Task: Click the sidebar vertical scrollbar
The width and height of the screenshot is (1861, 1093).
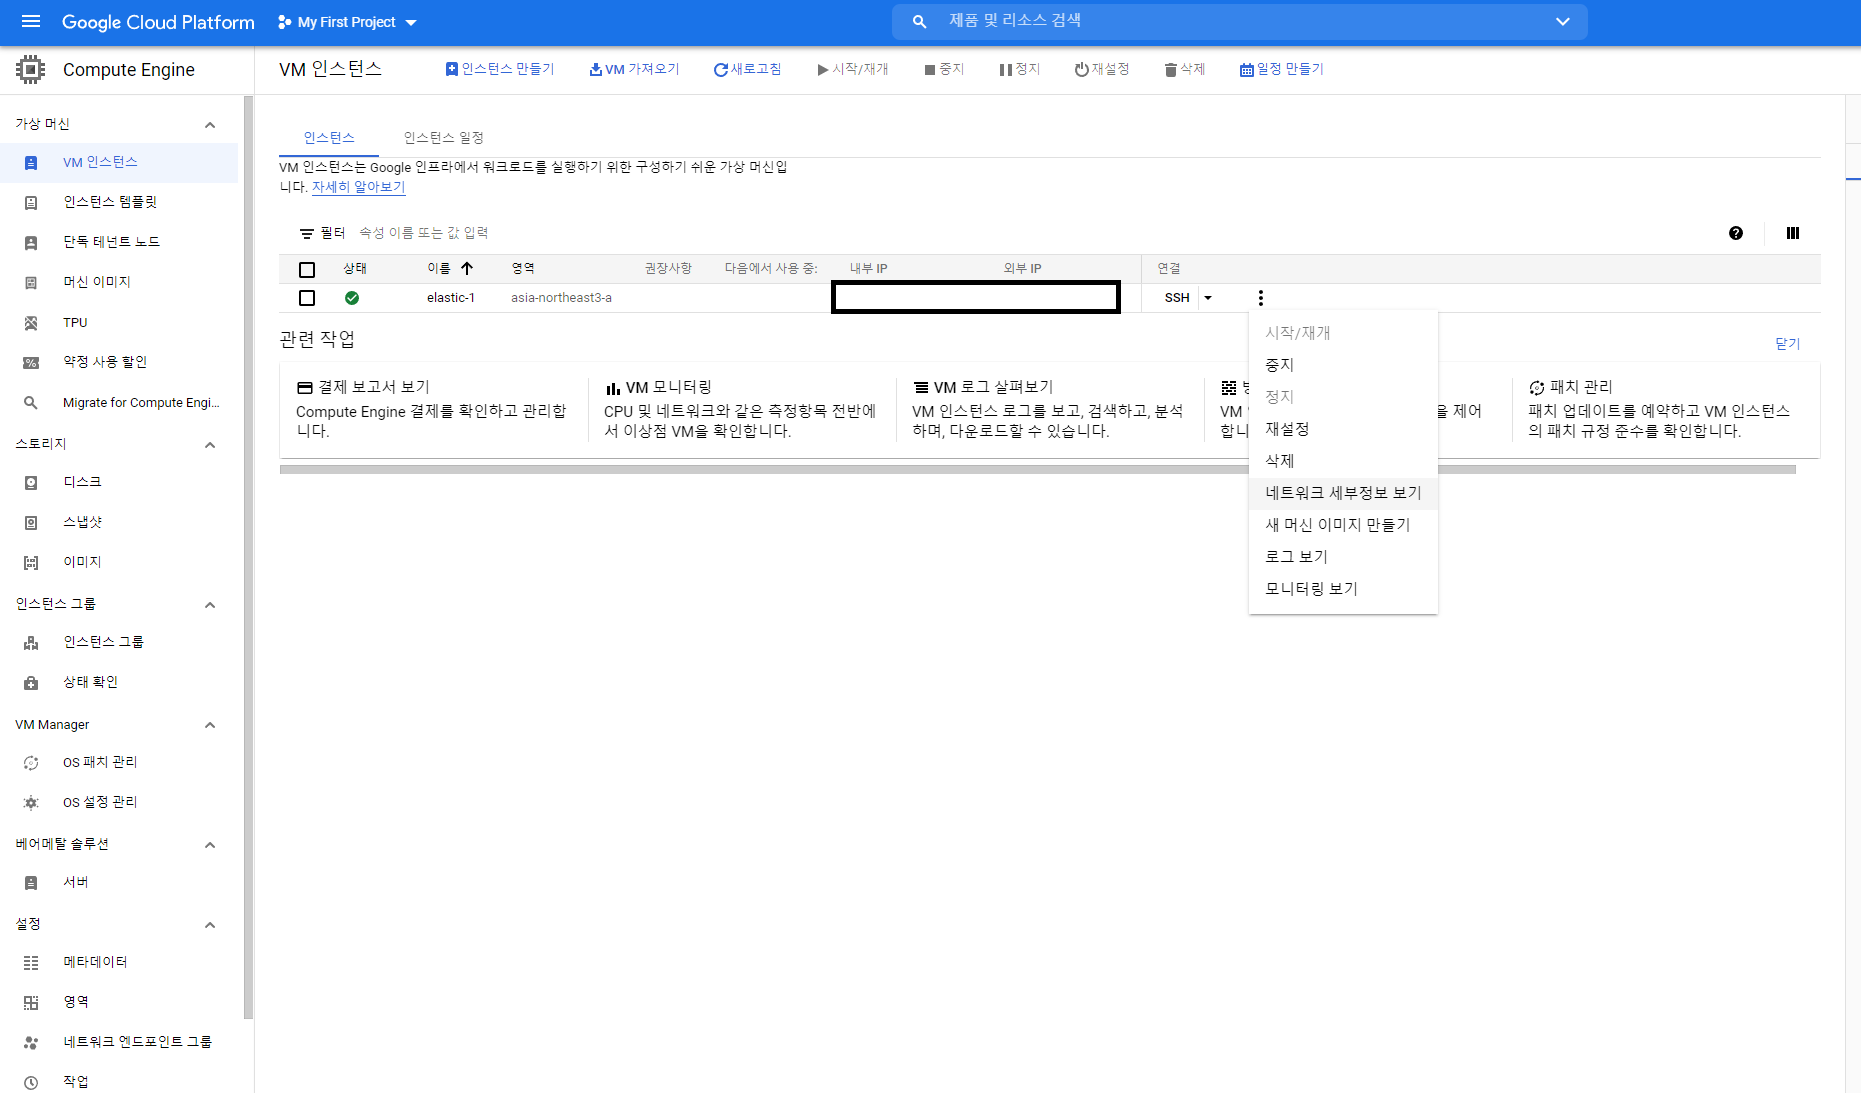Action: point(248,556)
